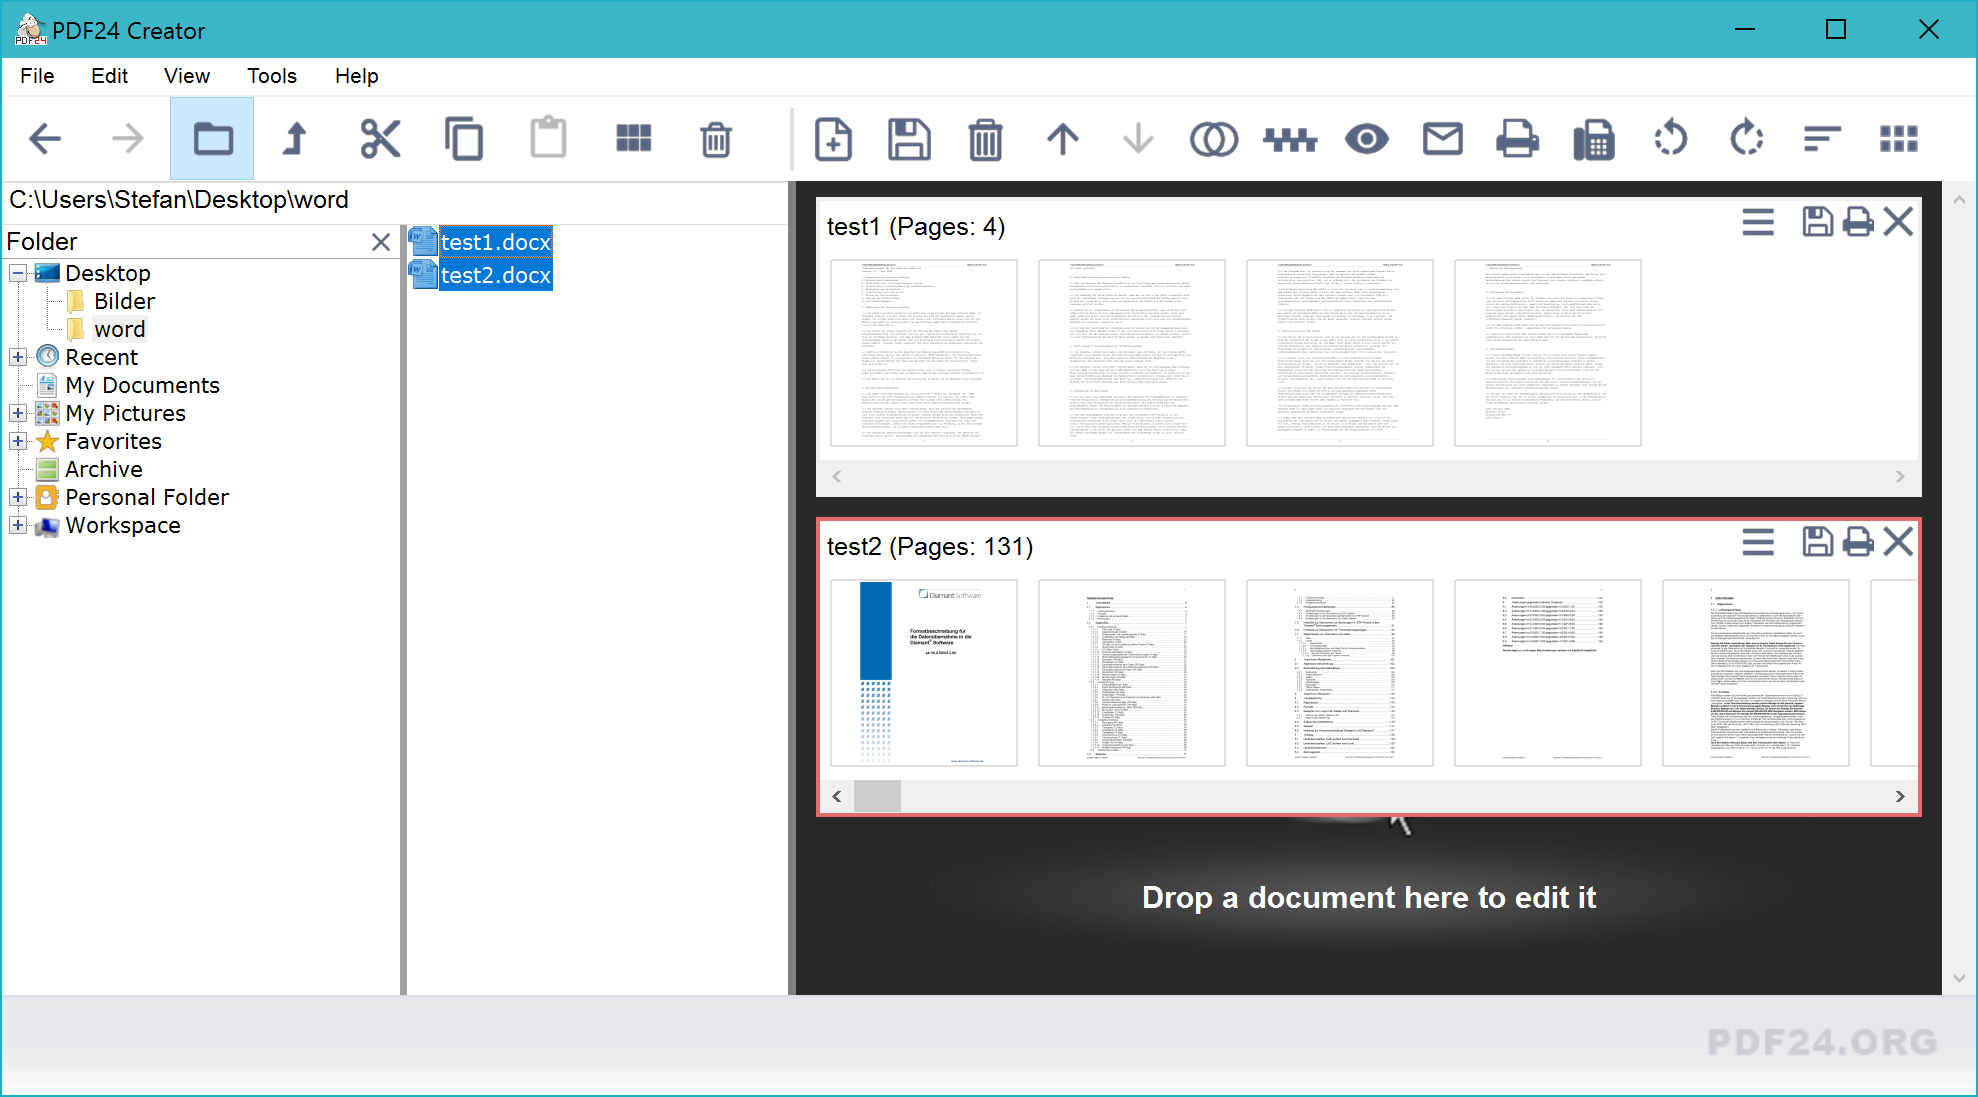Save all documents with floppy icon
This screenshot has height=1097, width=1978.
pyautogui.click(x=909, y=139)
